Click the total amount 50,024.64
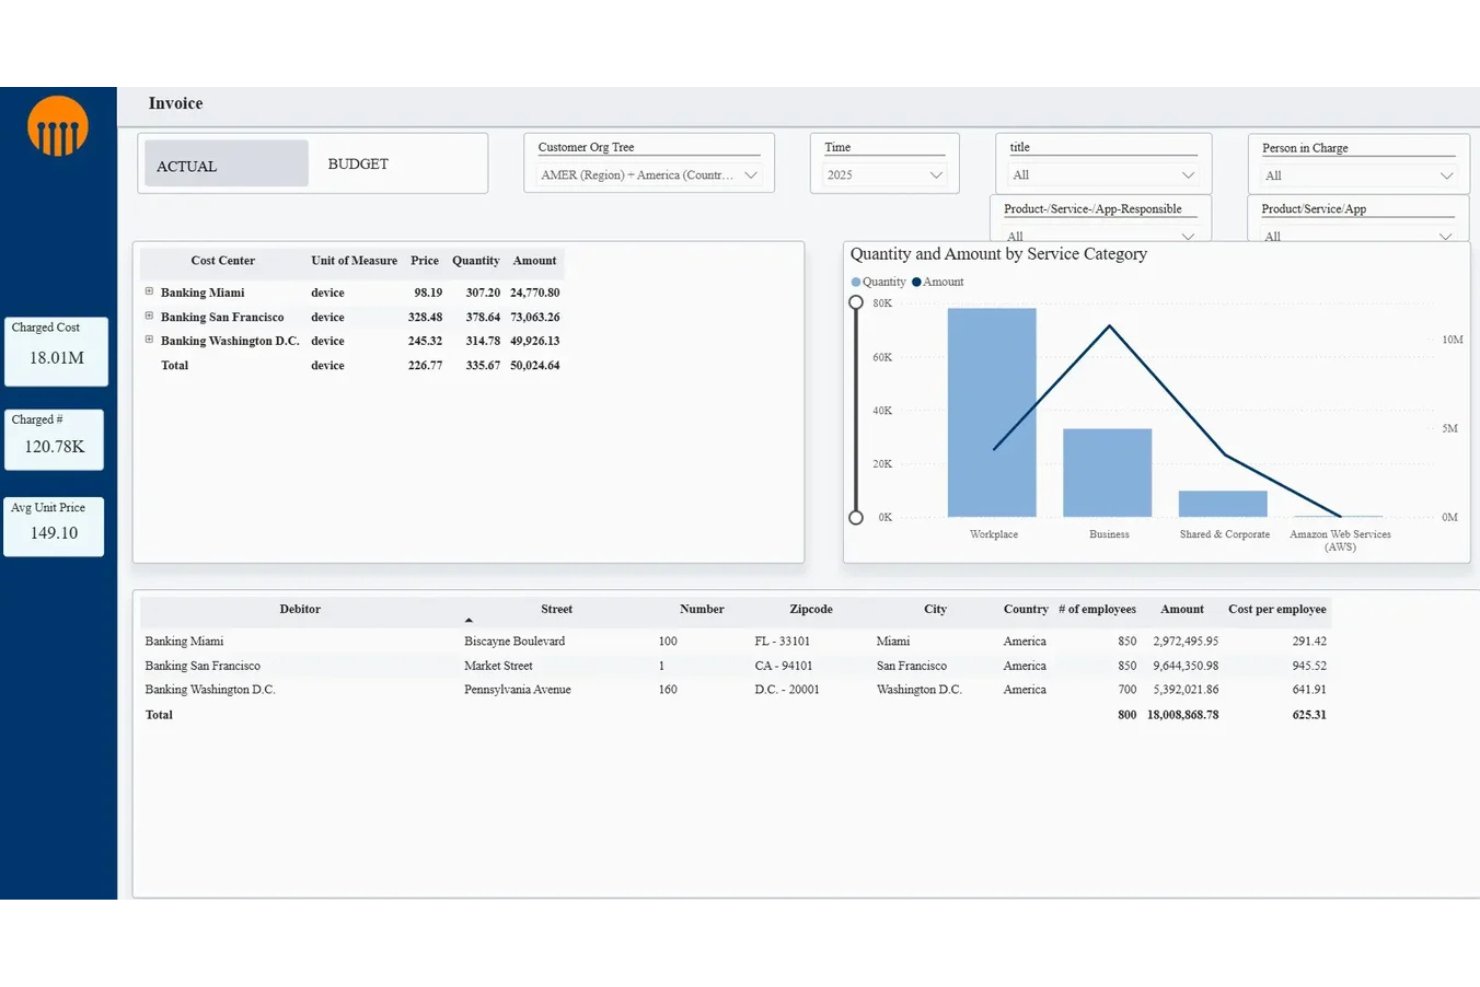Screen dimensions: 1480x987 (x=535, y=366)
